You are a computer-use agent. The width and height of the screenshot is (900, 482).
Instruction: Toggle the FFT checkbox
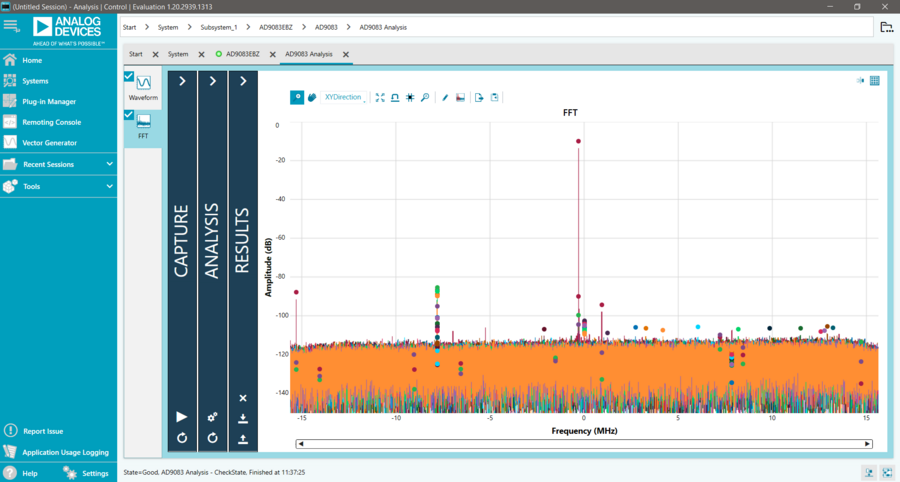(129, 115)
